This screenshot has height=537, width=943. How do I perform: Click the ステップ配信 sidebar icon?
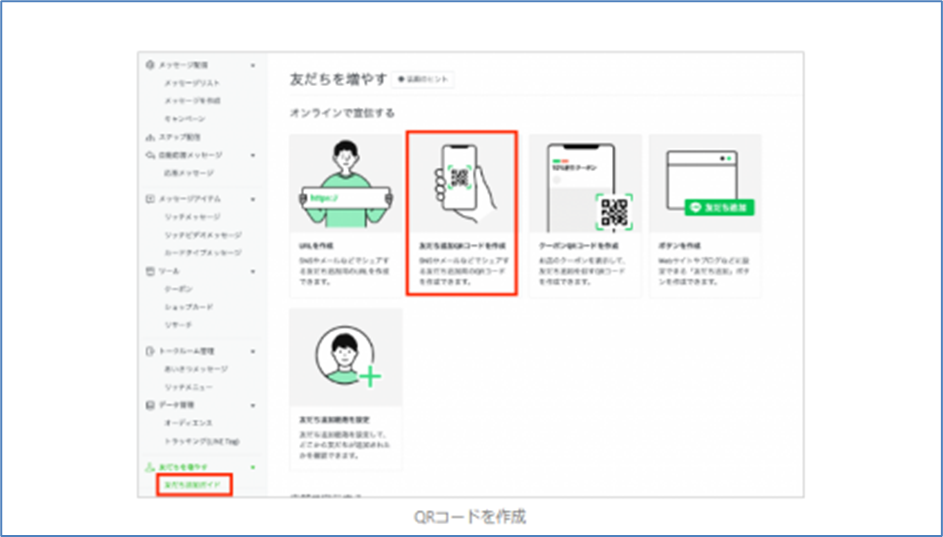click(150, 137)
